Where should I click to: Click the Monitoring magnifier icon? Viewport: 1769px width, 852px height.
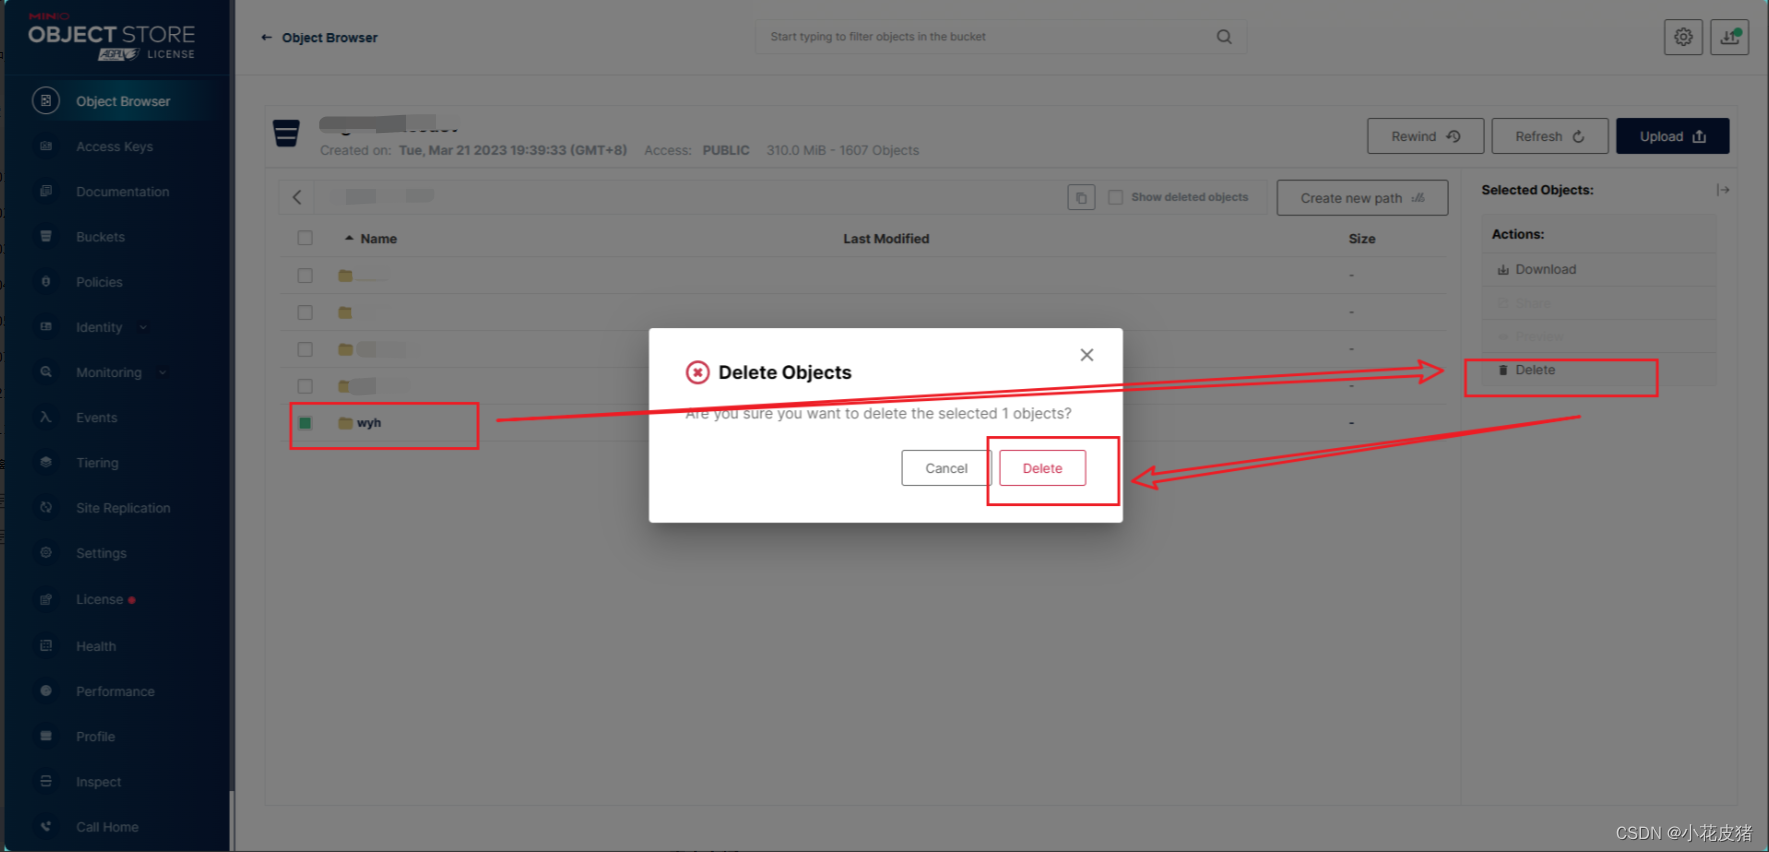(x=46, y=371)
